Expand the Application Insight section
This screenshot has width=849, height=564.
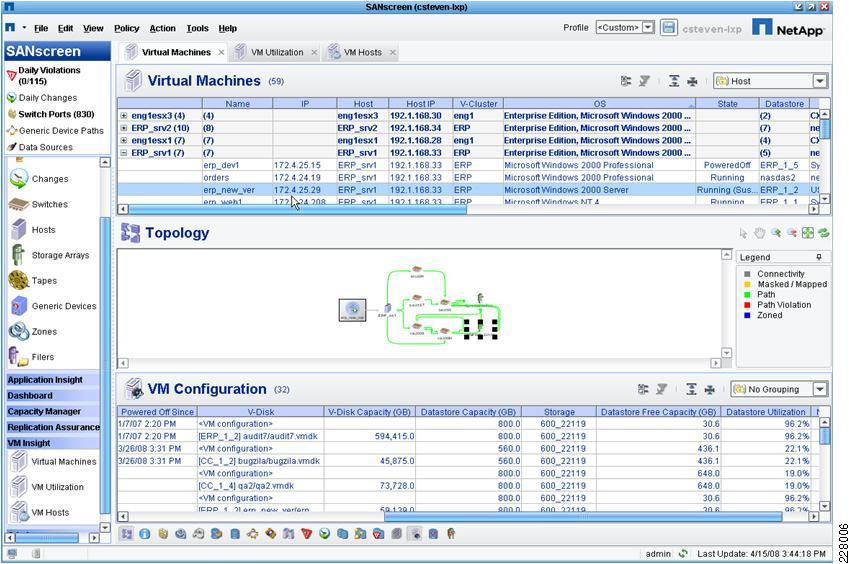pos(53,380)
